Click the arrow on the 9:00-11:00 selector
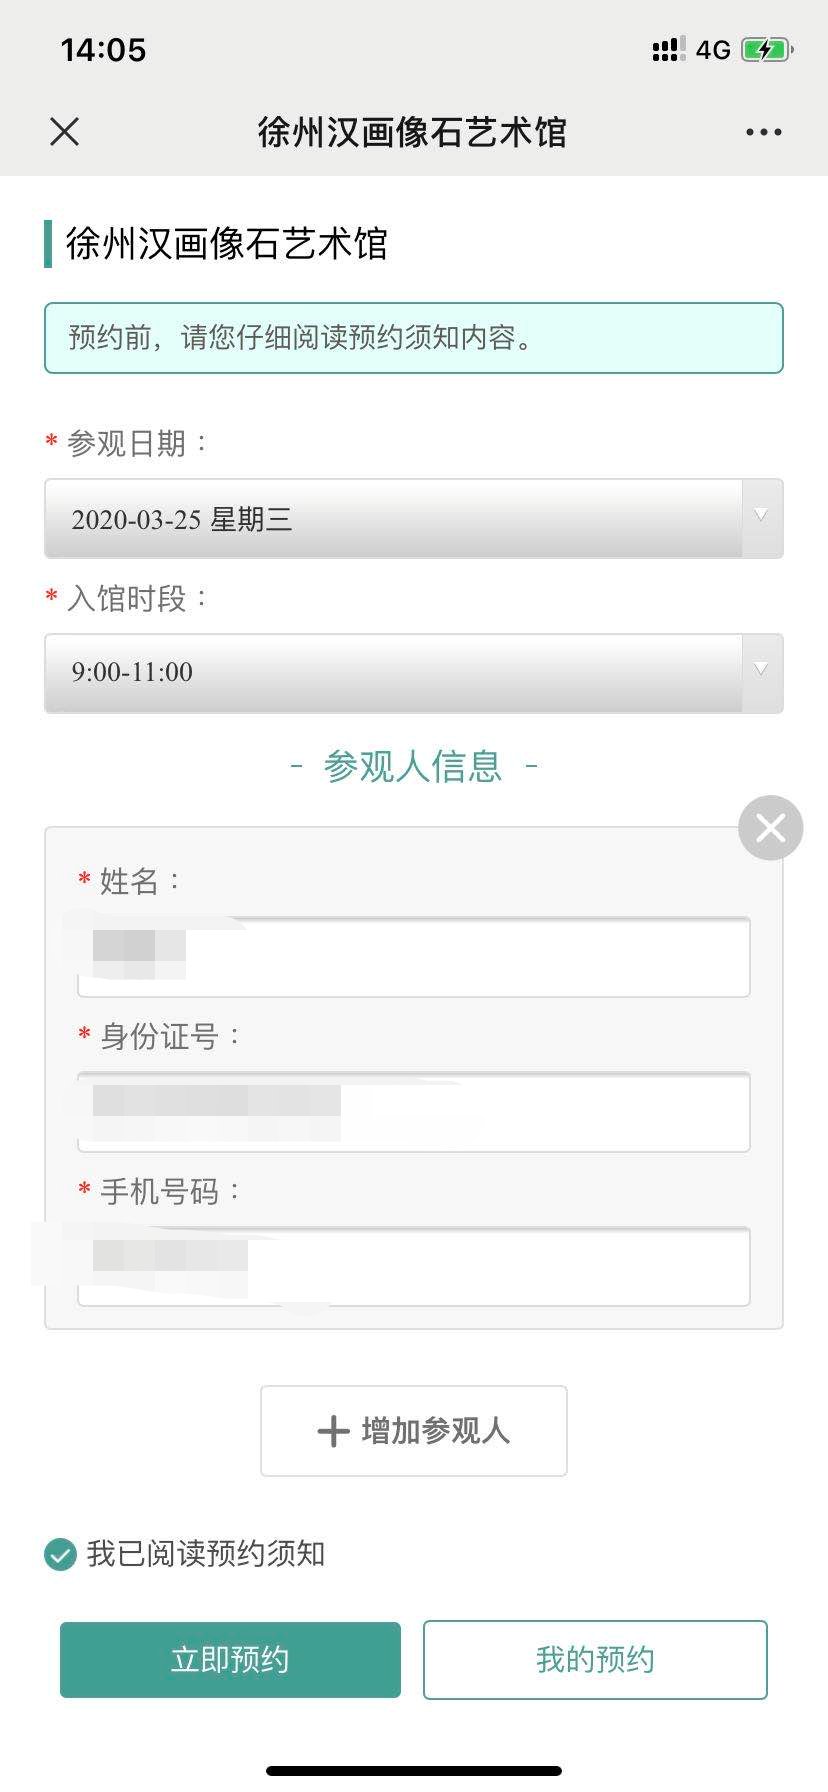This screenshot has height=1792, width=828. point(761,670)
